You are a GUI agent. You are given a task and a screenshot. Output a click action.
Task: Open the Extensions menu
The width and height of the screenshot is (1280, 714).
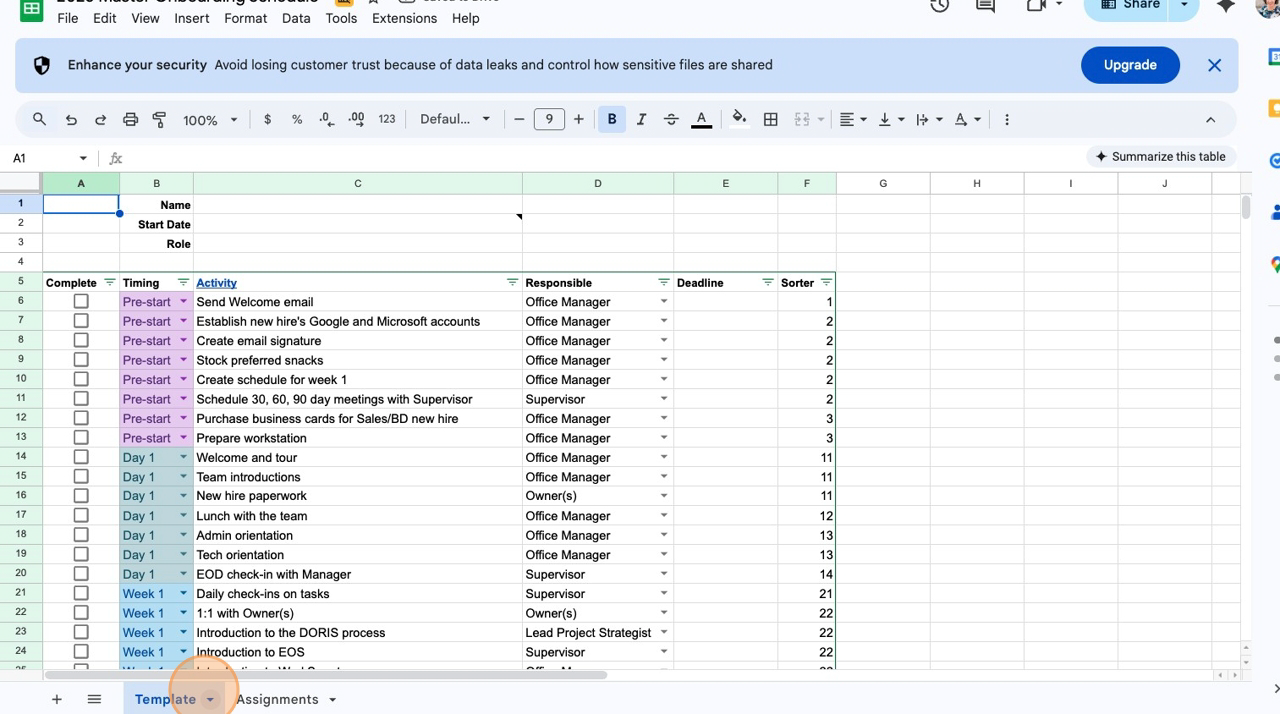point(404,18)
